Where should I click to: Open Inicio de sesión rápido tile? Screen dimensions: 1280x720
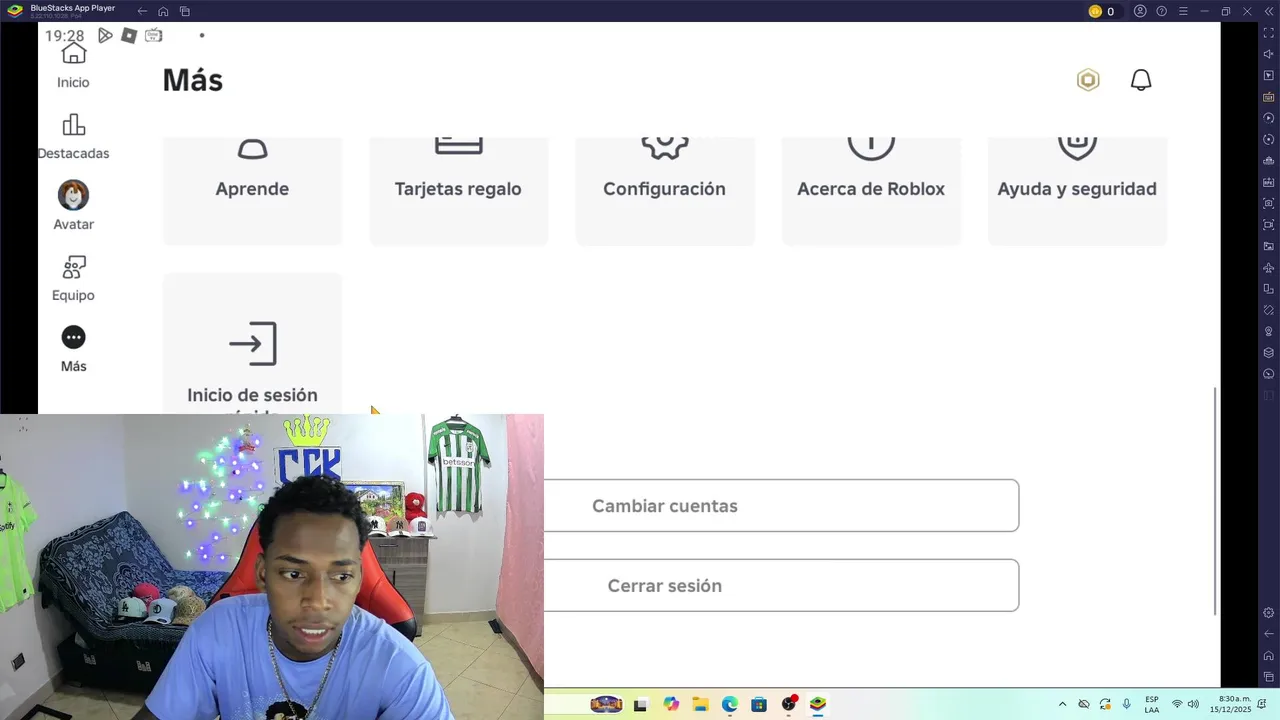point(252,345)
